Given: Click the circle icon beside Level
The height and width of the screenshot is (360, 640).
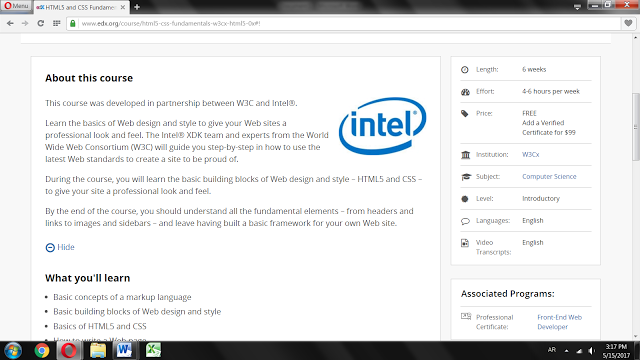Looking at the screenshot, I should [x=465, y=199].
